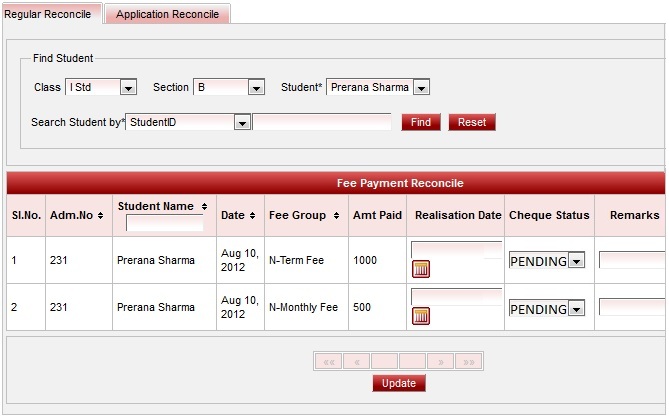Go to first page in pager
This screenshot has width=669, height=418.
[329, 361]
